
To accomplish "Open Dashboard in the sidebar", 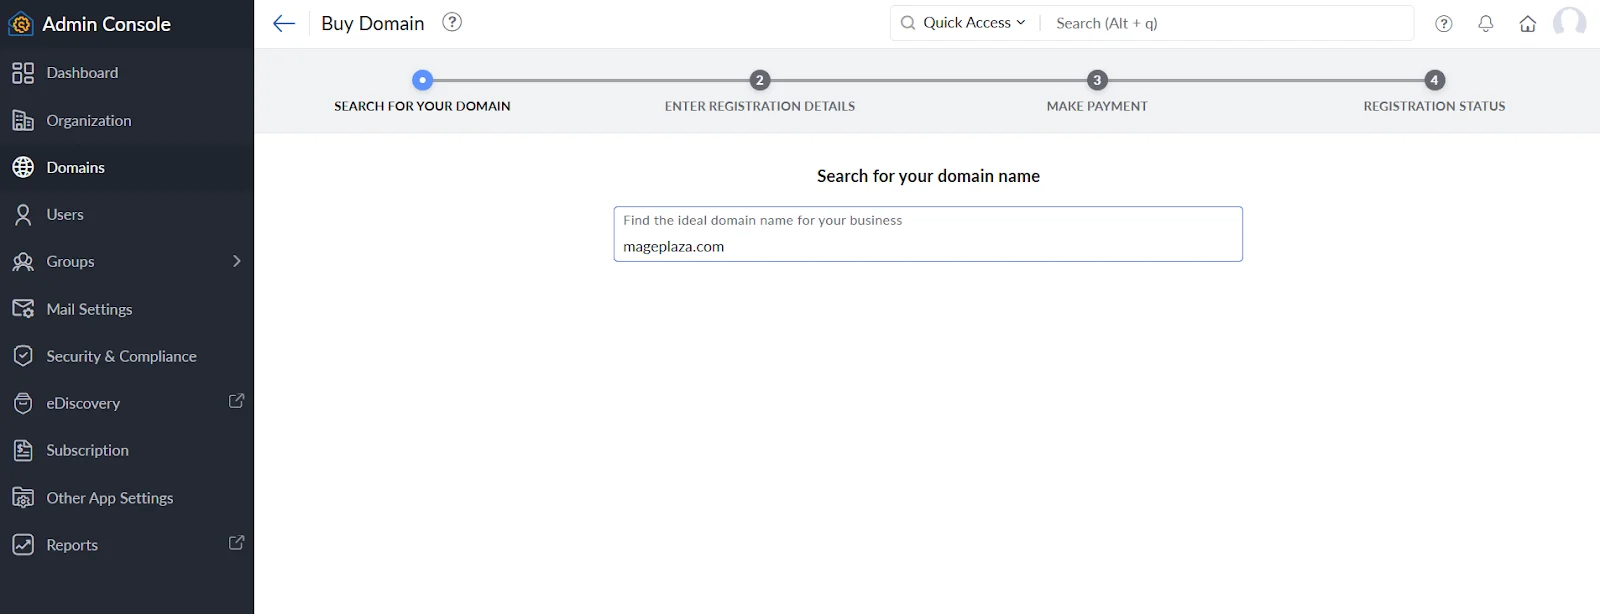I will point(82,73).
